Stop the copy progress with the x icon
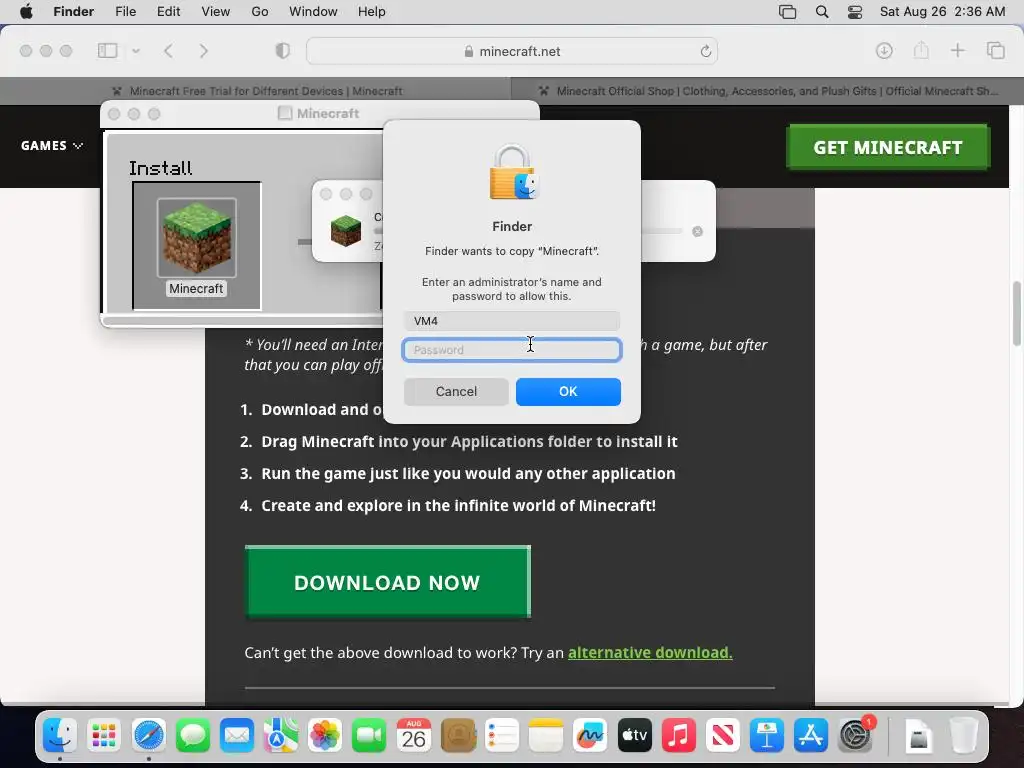This screenshot has width=1024, height=768. tap(697, 231)
